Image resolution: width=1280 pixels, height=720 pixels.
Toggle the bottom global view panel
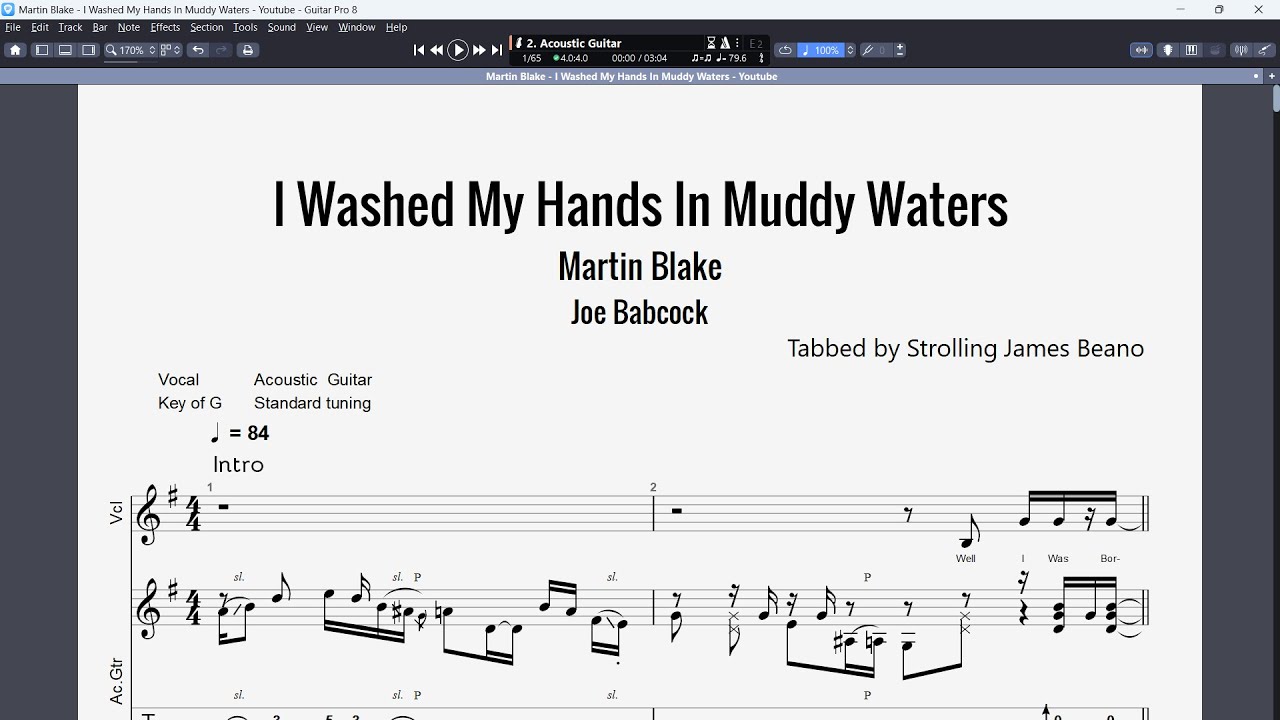pos(65,50)
